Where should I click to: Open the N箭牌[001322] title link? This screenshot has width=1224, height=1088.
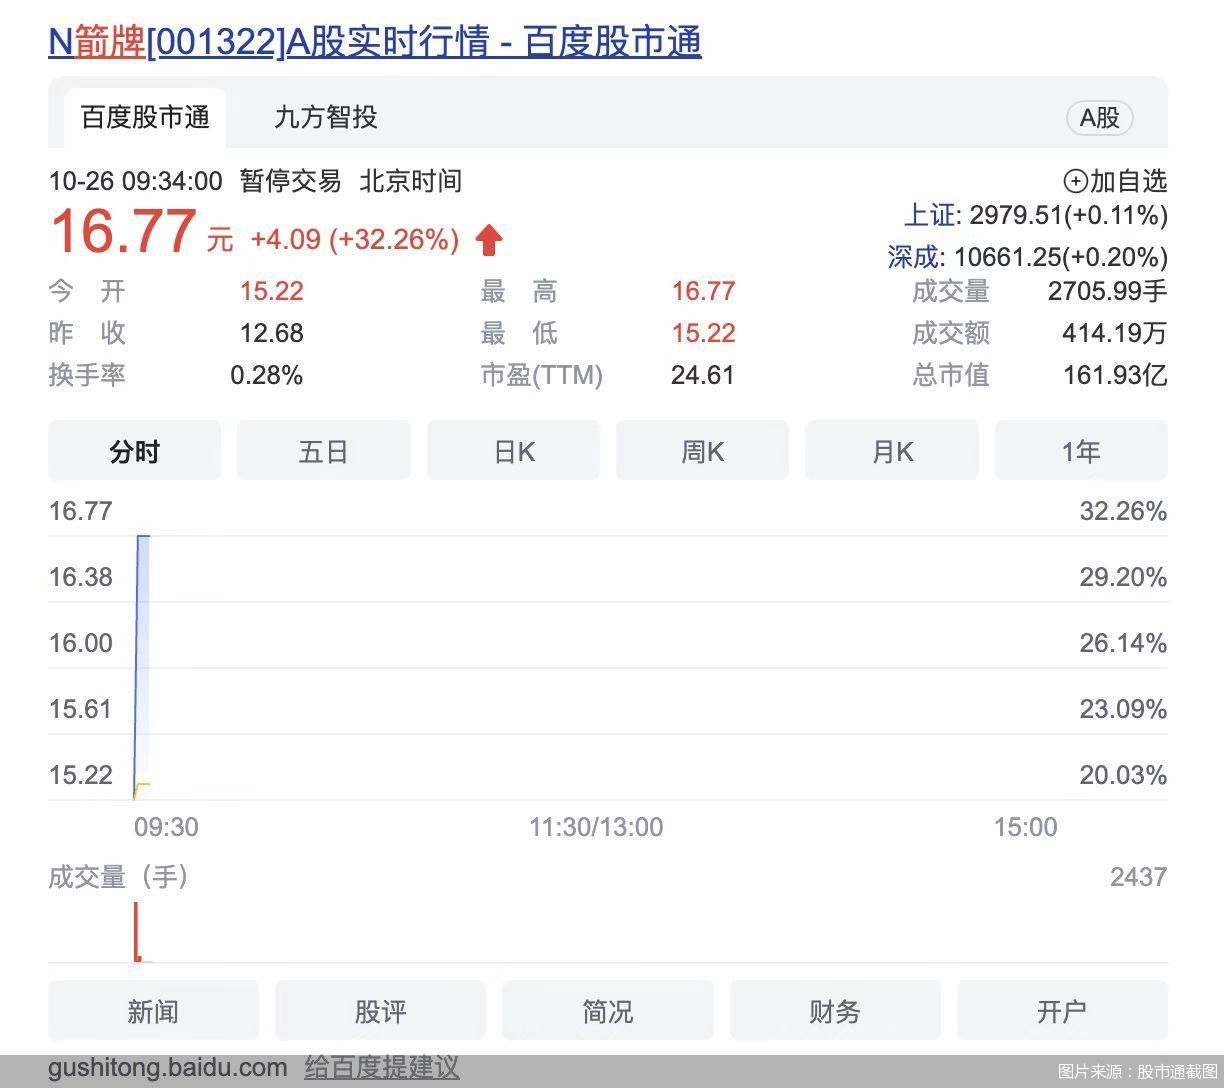pos(374,42)
